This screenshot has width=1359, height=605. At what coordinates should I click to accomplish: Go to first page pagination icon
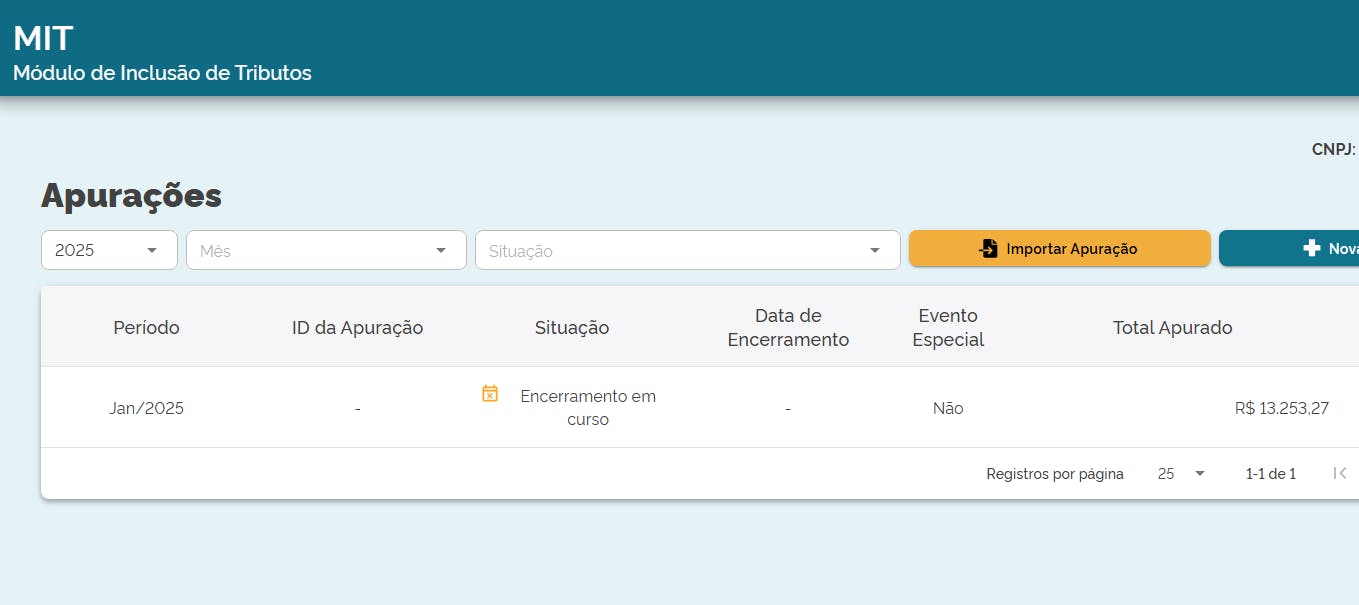[1340, 473]
